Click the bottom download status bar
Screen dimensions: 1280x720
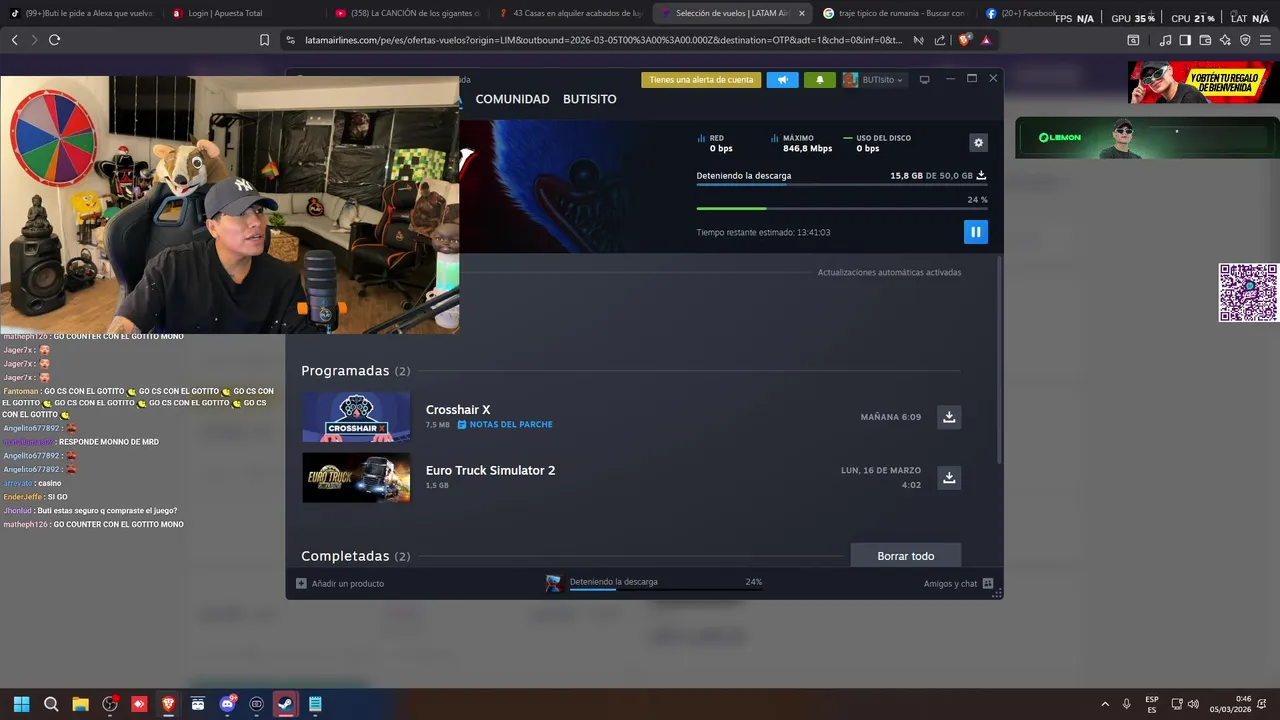[x=655, y=583]
